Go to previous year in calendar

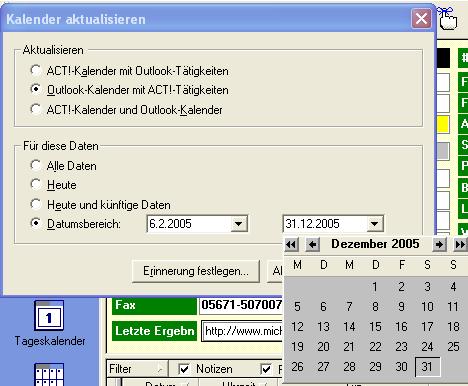pyautogui.click(x=292, y=245)
